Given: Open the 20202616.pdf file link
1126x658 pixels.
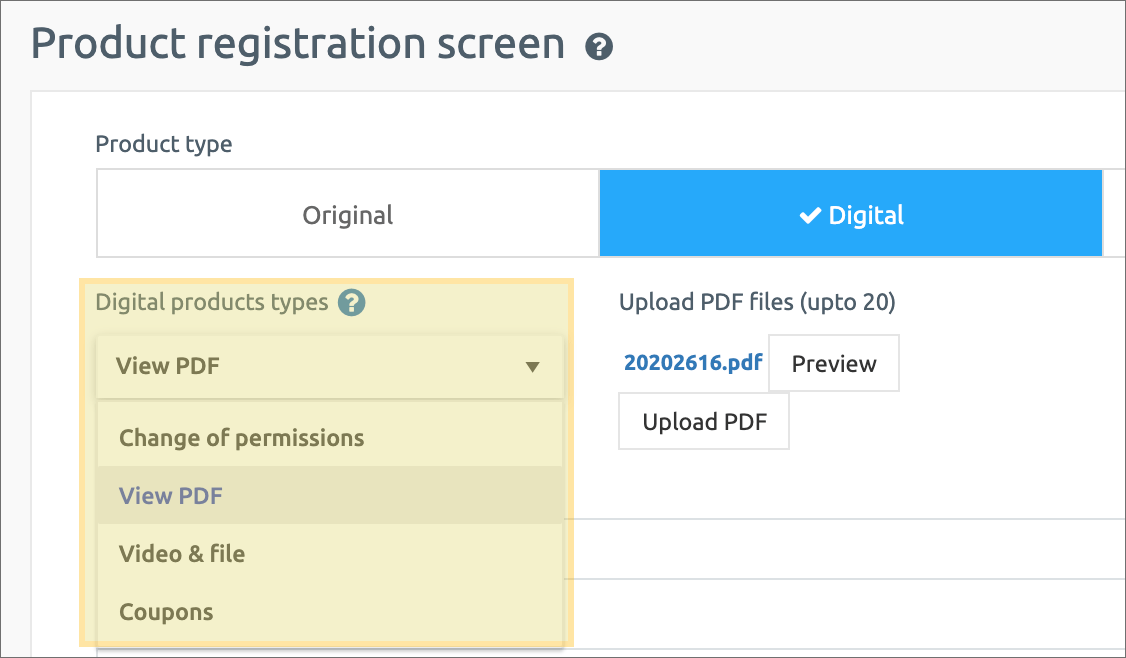Looking at the screenshot, I should coord(692,363).
